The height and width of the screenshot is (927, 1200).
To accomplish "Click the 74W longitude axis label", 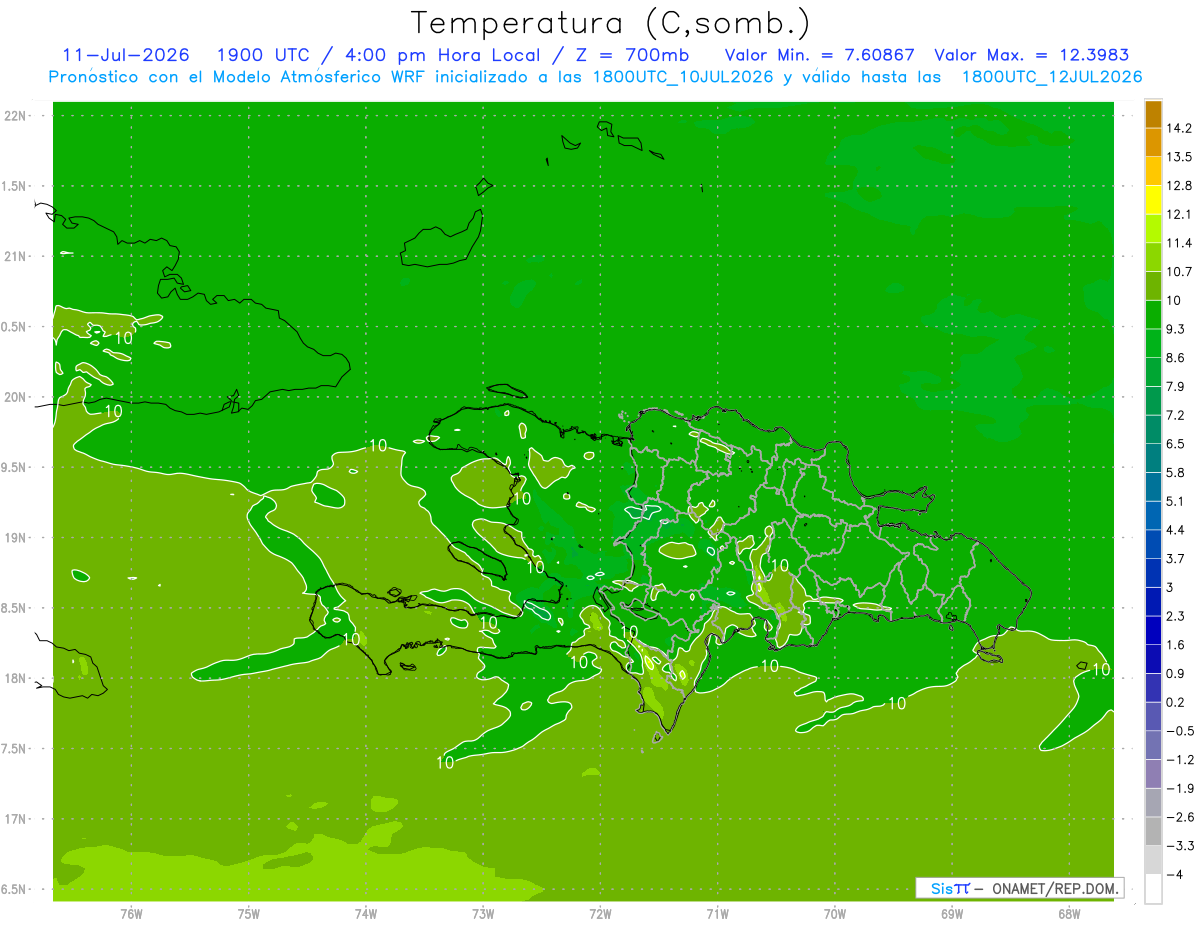I will coord(366,913).
